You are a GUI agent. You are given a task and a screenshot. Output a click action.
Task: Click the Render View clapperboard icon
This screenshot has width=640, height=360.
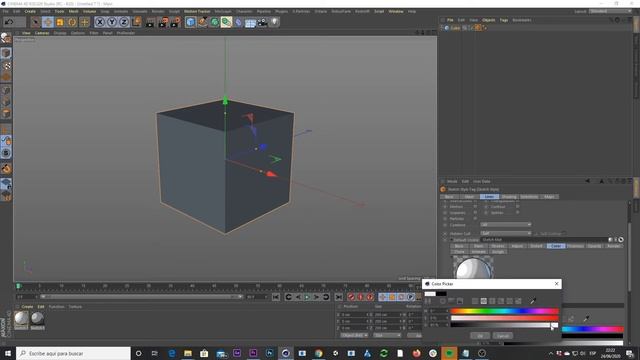(150, 22)
